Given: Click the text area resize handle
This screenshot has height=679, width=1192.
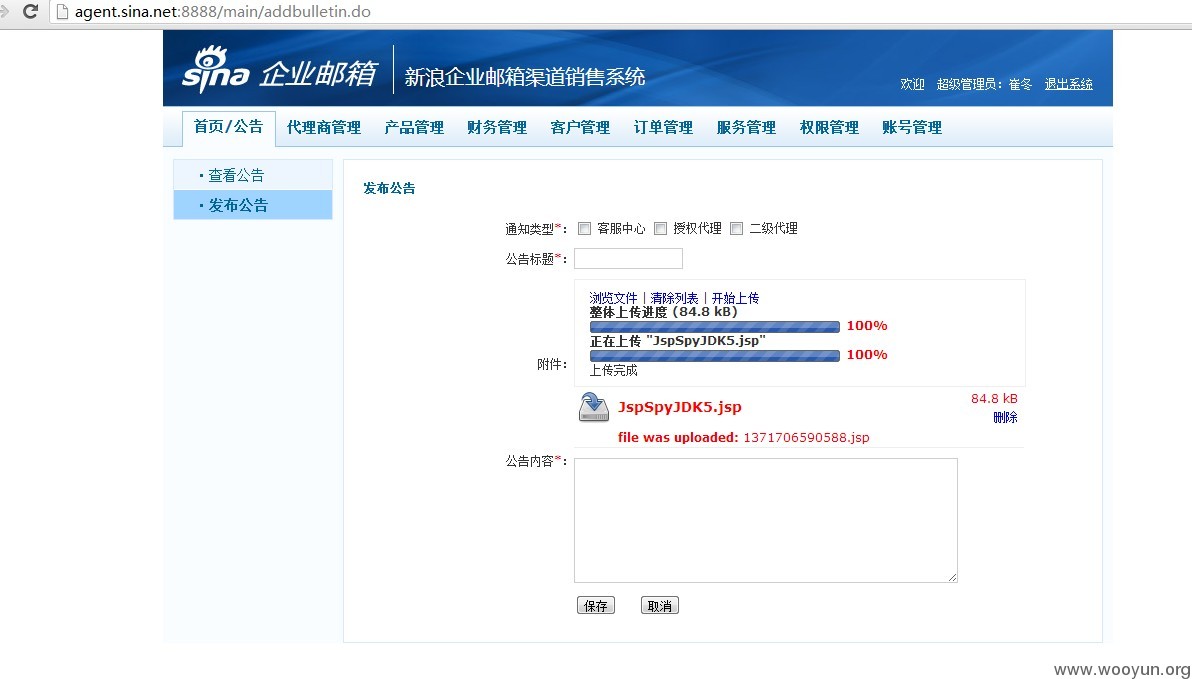Looking at the screenshot, I should (953, 578).
